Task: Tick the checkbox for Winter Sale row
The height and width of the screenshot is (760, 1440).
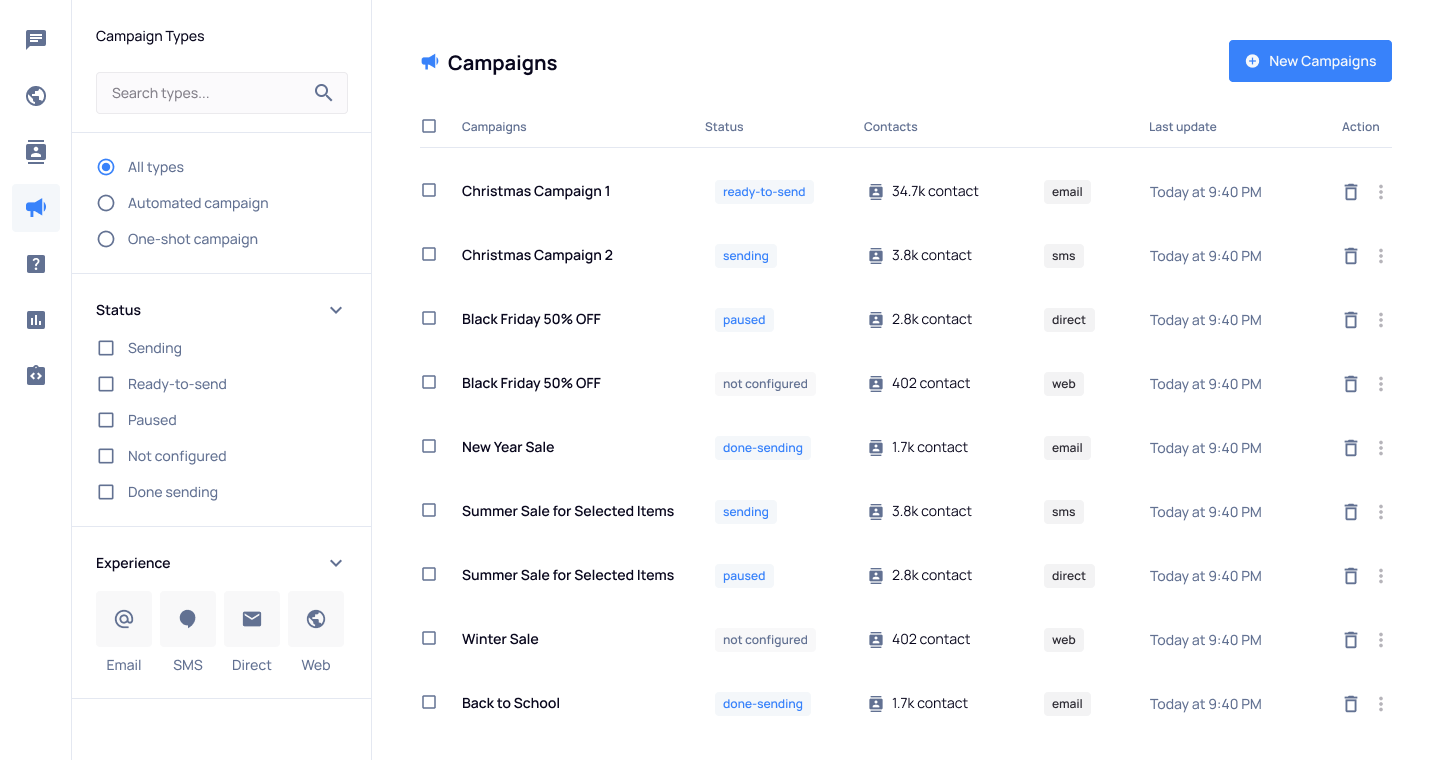Action: click(429, 638)
